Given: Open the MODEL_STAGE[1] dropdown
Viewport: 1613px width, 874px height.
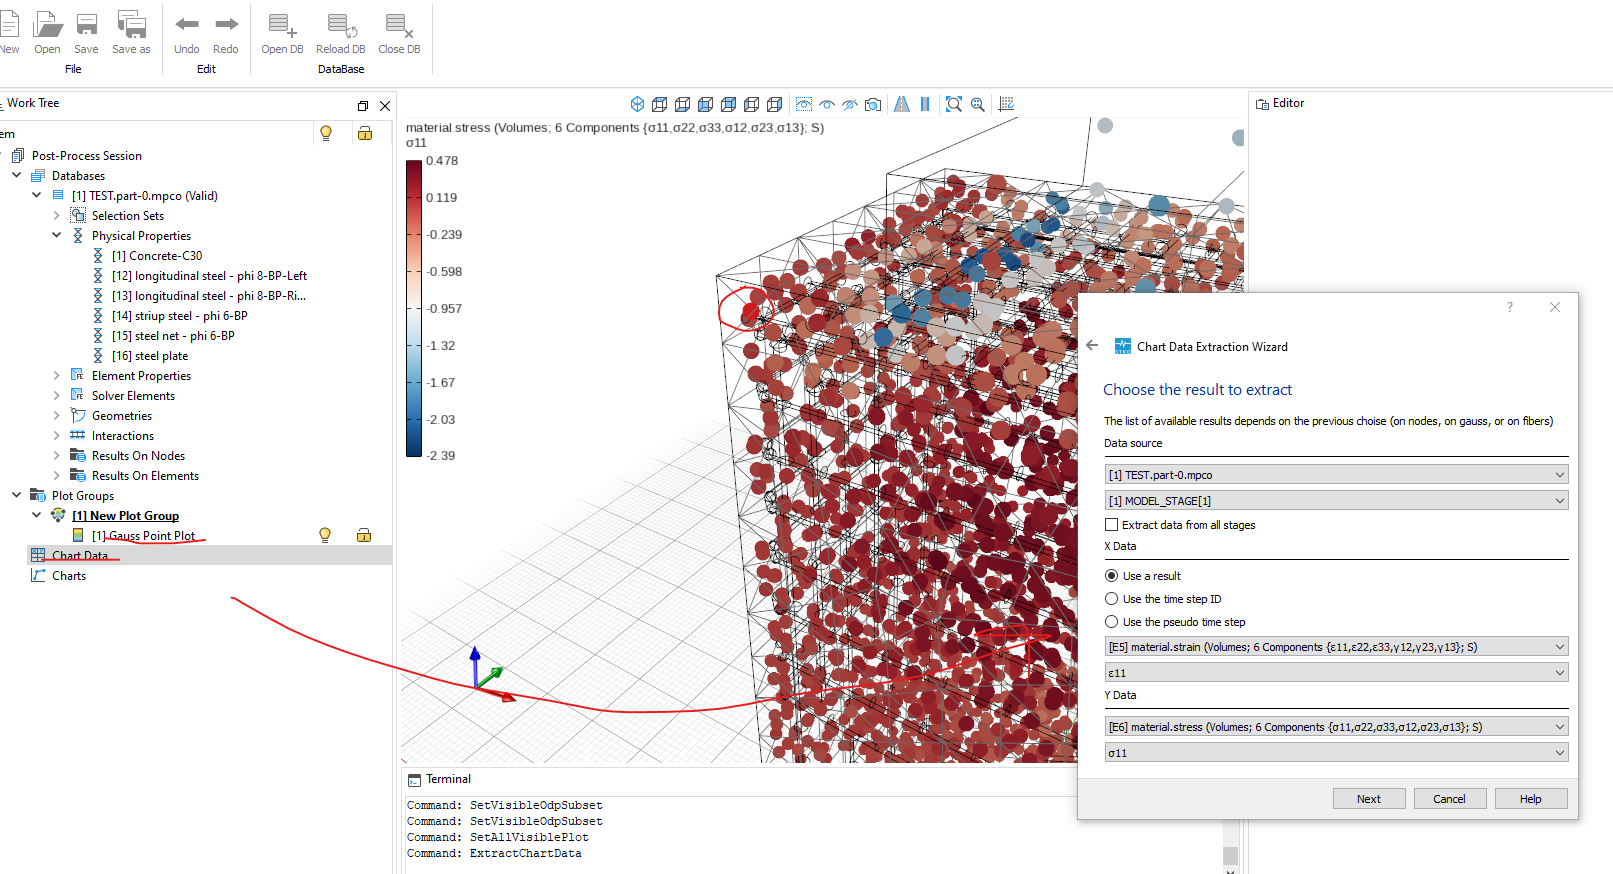Looking at the screenshot, I should click(x=1336, y=501).
